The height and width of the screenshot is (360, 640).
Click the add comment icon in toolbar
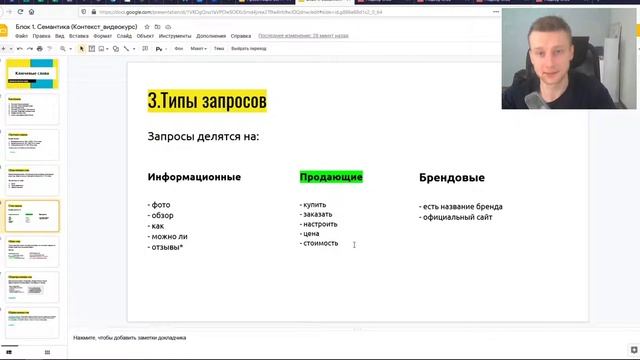[145, 49]
